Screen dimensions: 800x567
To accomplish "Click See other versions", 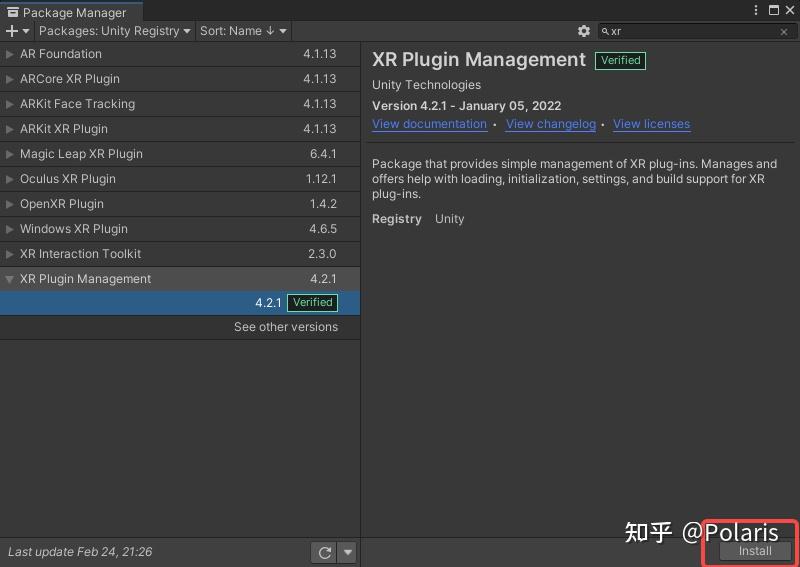I will click(x=286, y=327).
